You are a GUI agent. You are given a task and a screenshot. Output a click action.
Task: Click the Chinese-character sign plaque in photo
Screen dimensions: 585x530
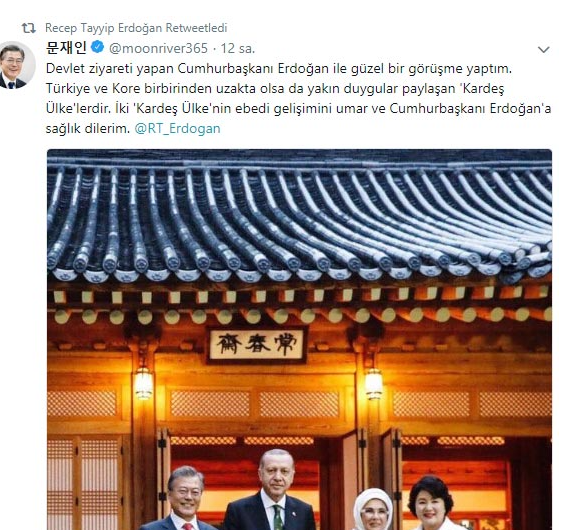(x=256, y=344)
